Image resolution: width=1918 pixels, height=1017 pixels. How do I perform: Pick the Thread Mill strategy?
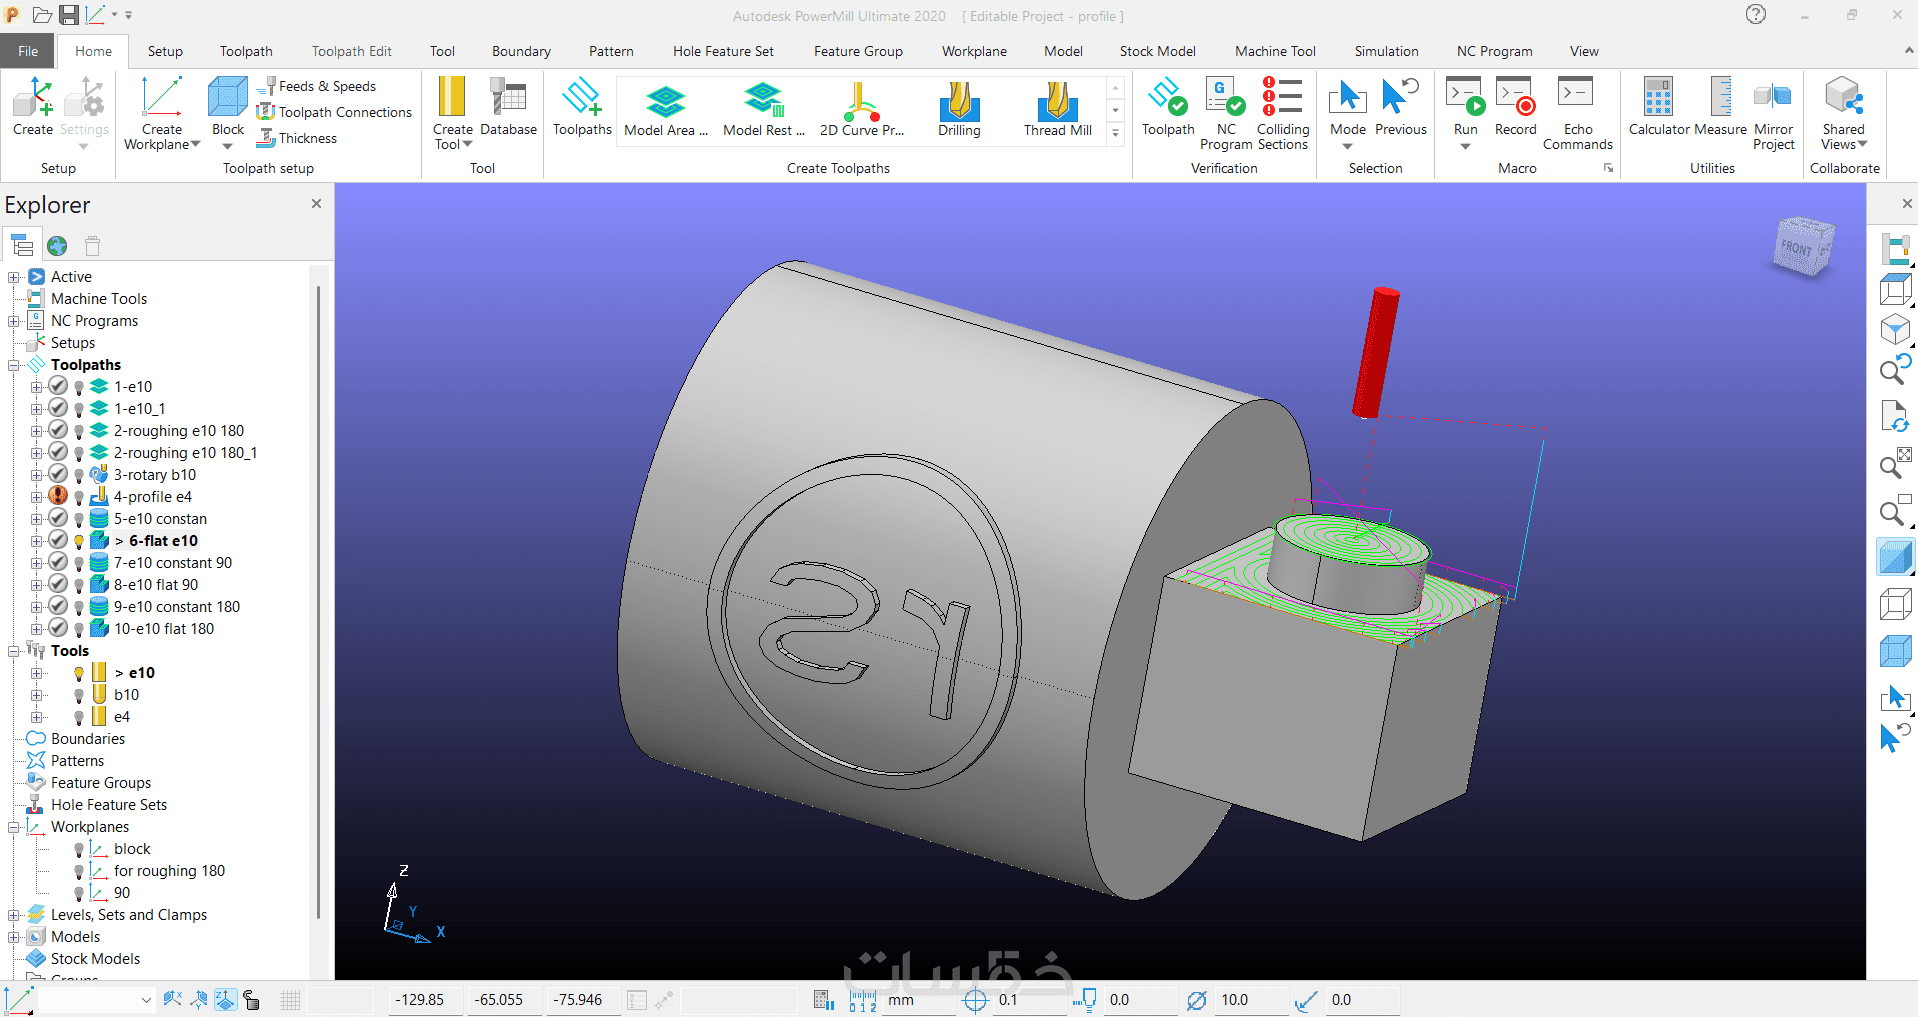click(1057, 108)
